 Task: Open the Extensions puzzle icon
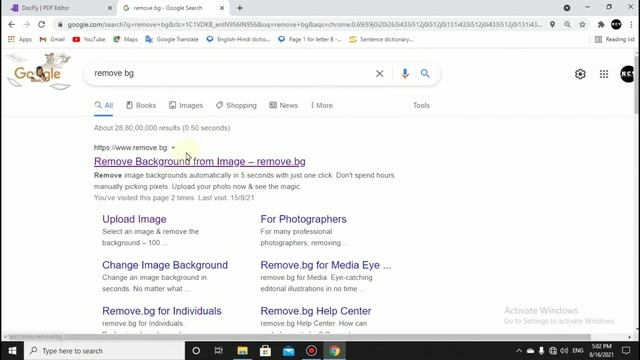pyautogui.click(x=601, y=24)
